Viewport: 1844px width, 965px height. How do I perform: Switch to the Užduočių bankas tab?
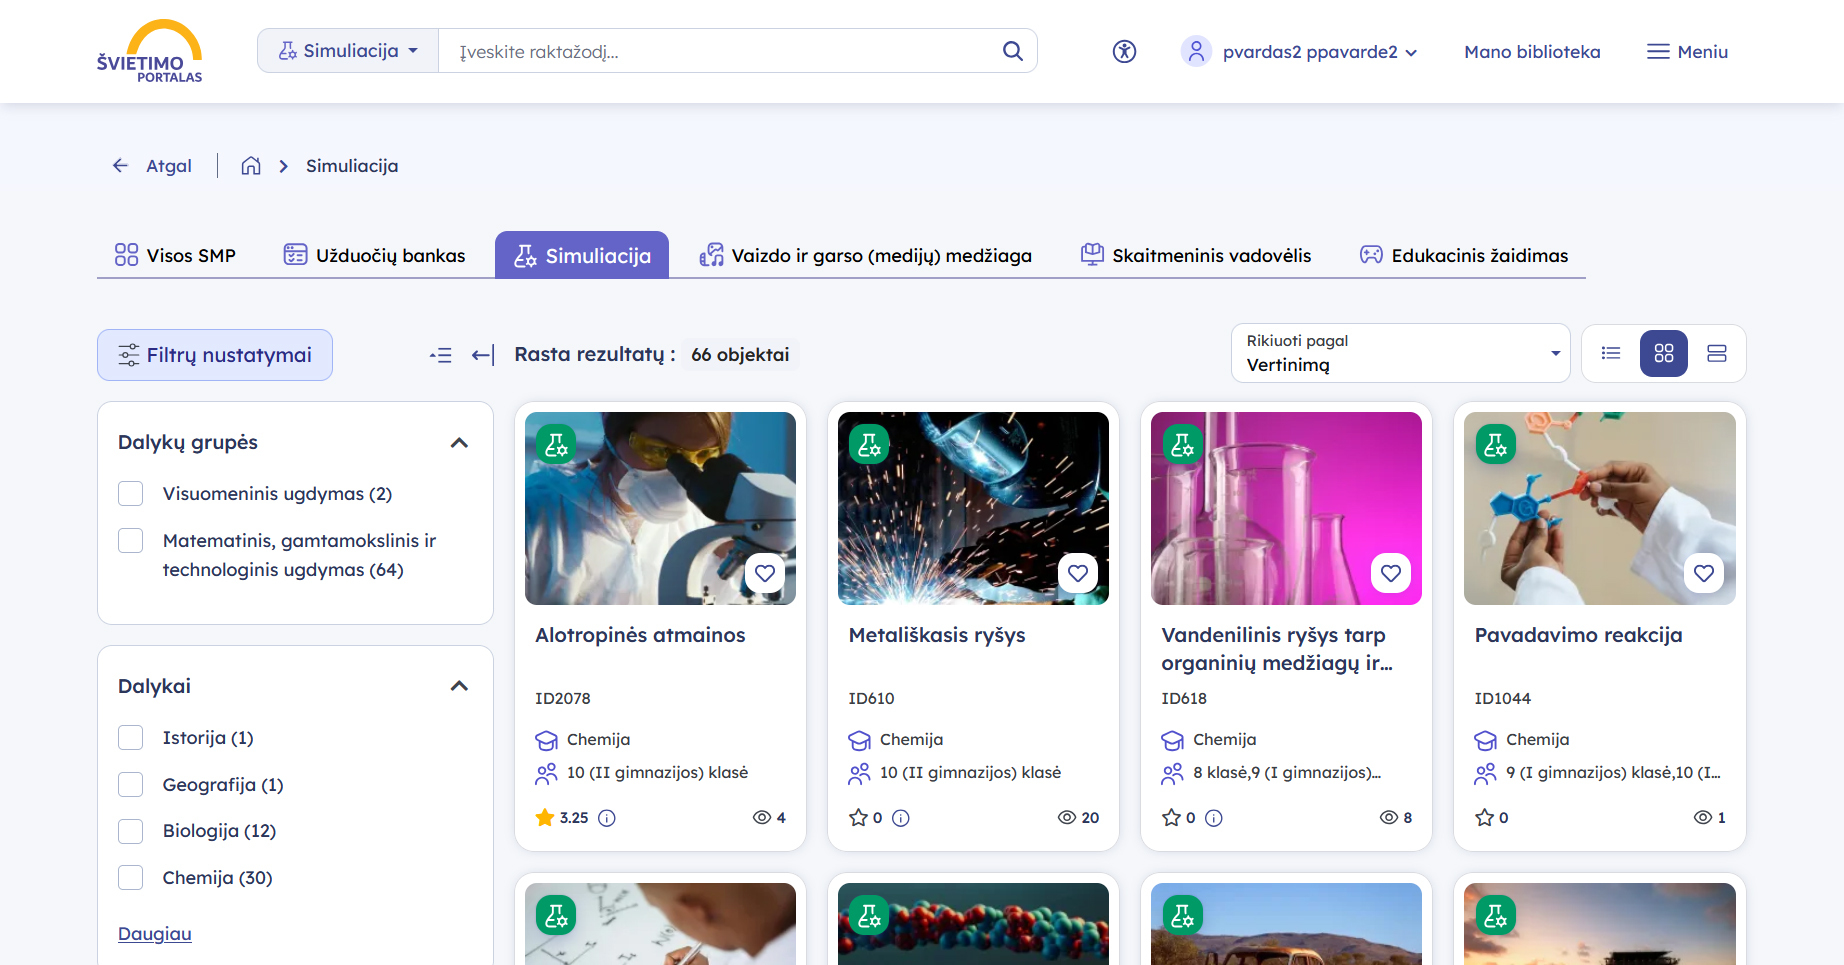click(x=375, y=256)
